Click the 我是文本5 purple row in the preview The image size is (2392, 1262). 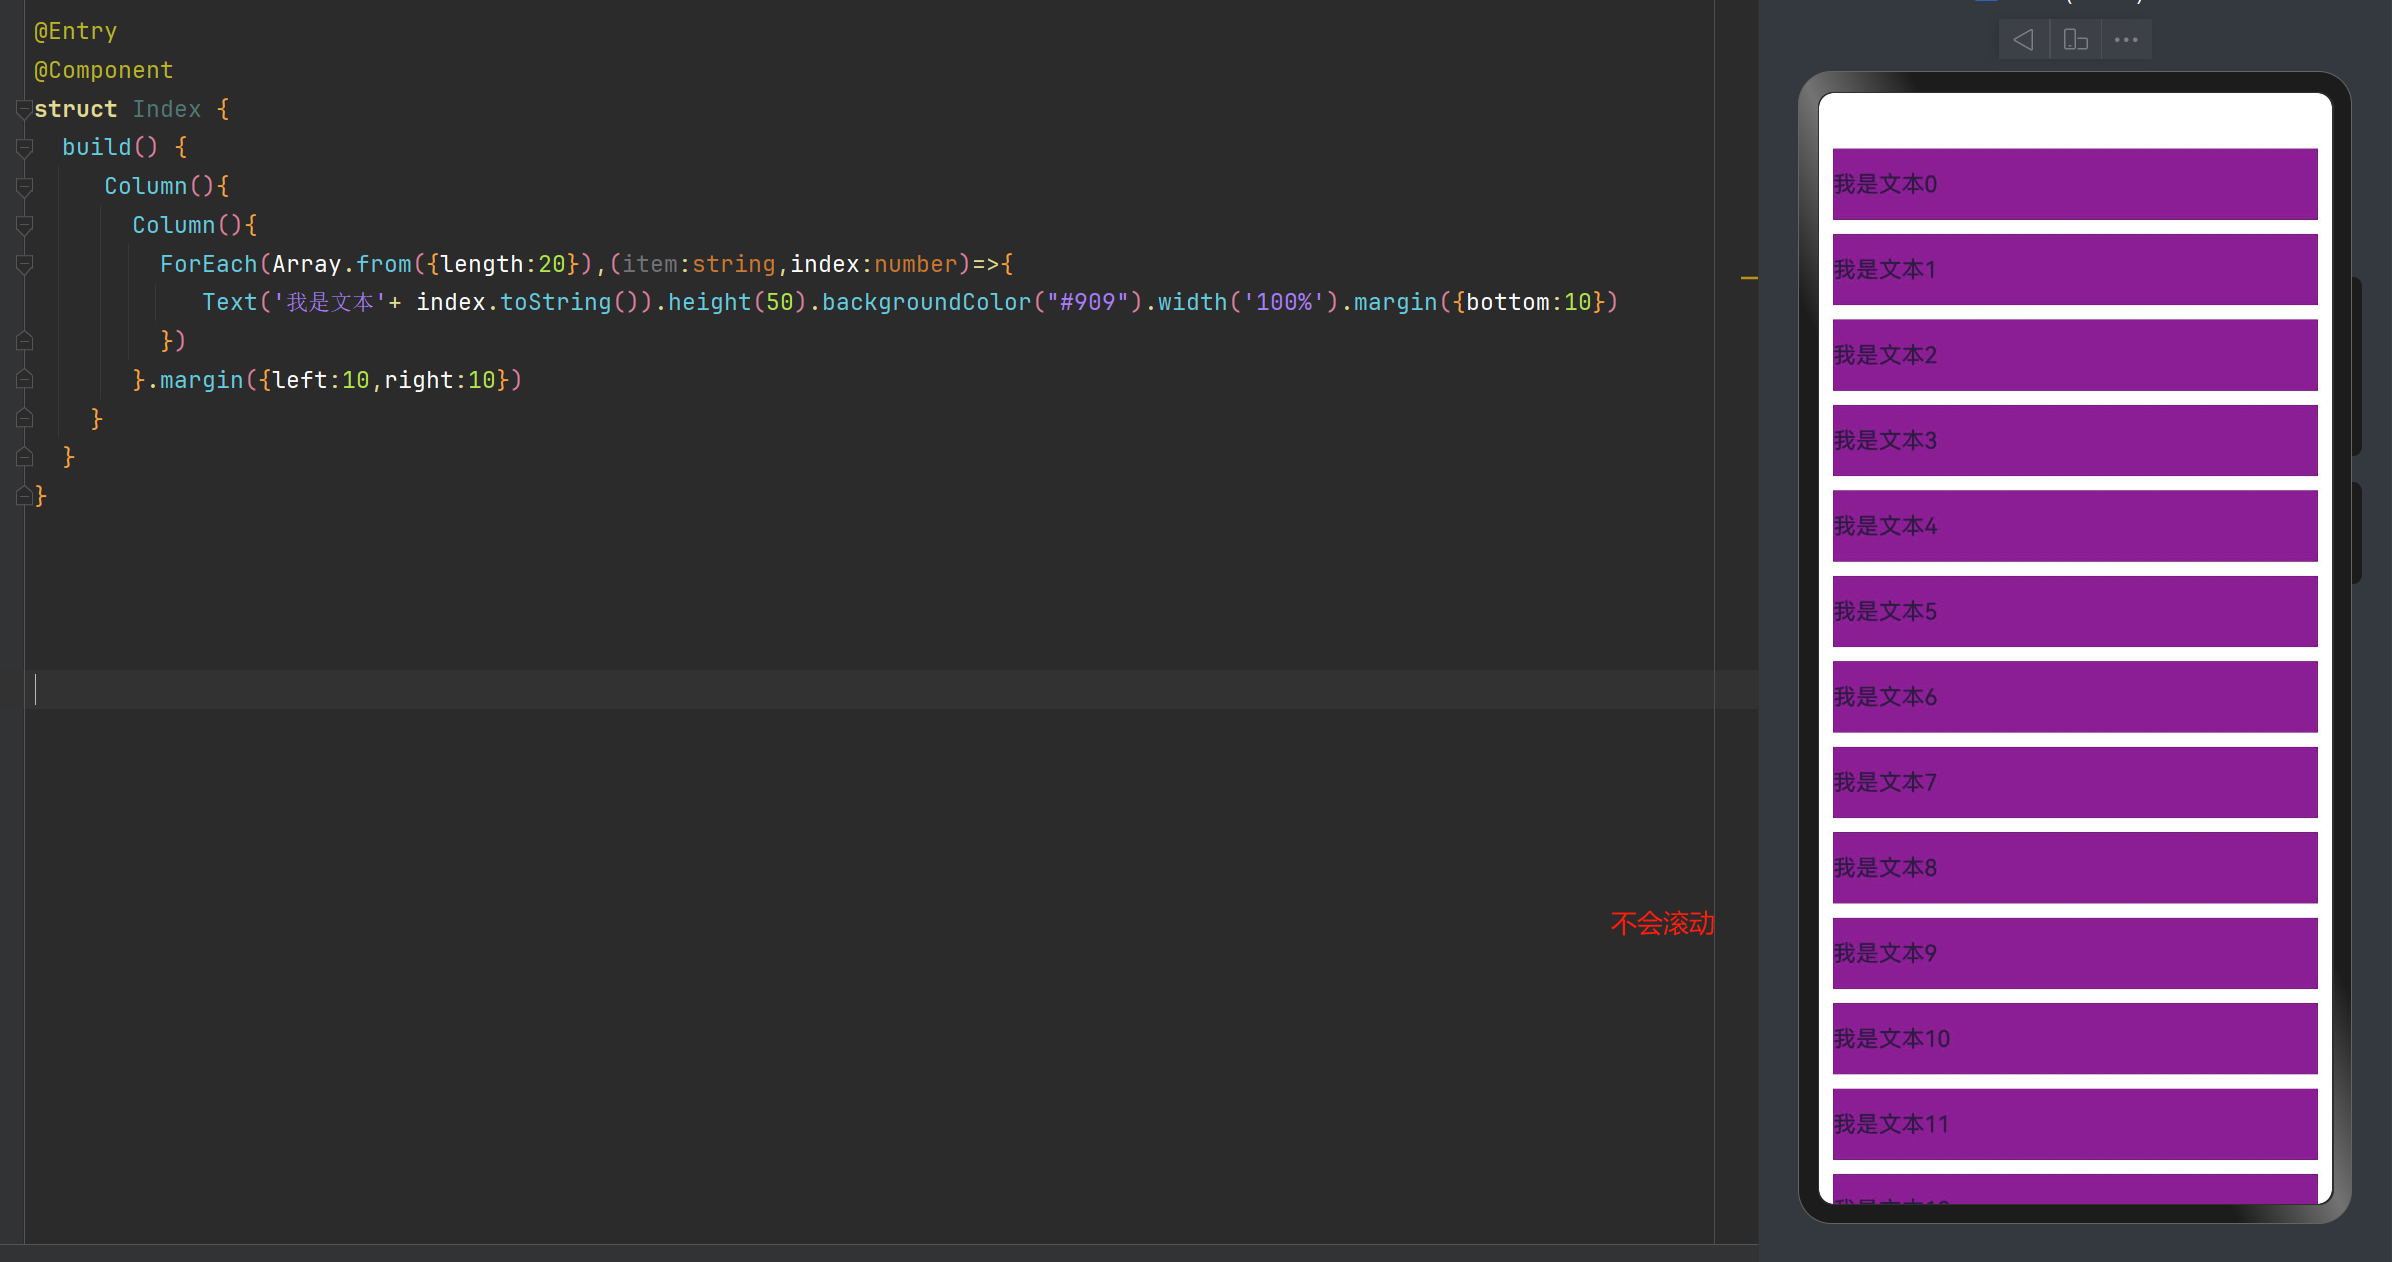(x=2074, y=611)
